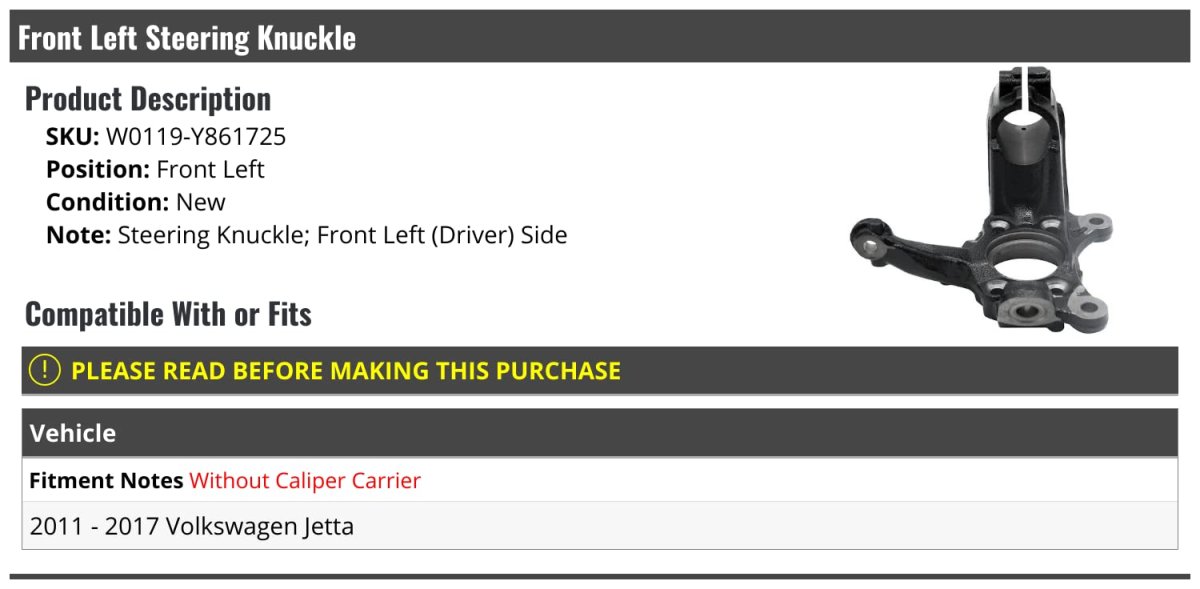Click the Position label
The image size is (1200, 589).
(x=98, y=170)
